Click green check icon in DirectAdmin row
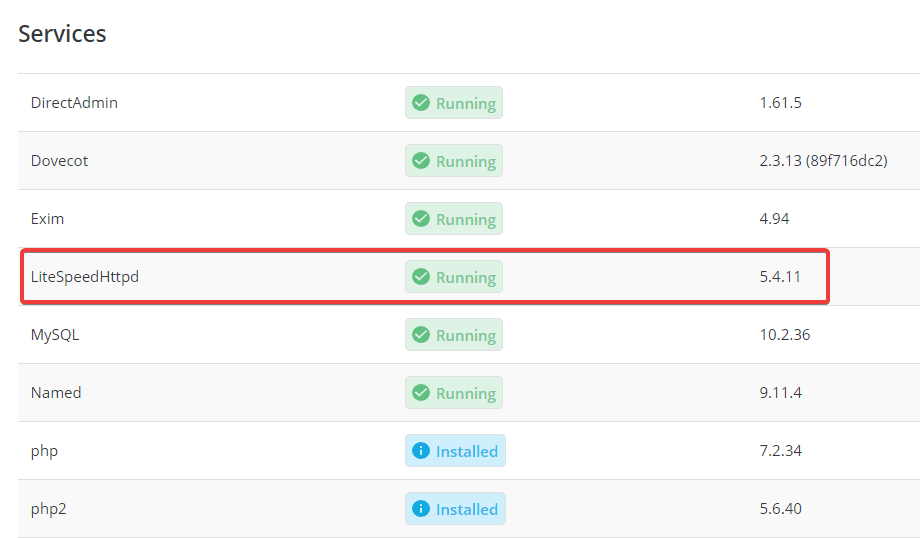This screenshot has width=920, height=538. (x=421, y=103)
